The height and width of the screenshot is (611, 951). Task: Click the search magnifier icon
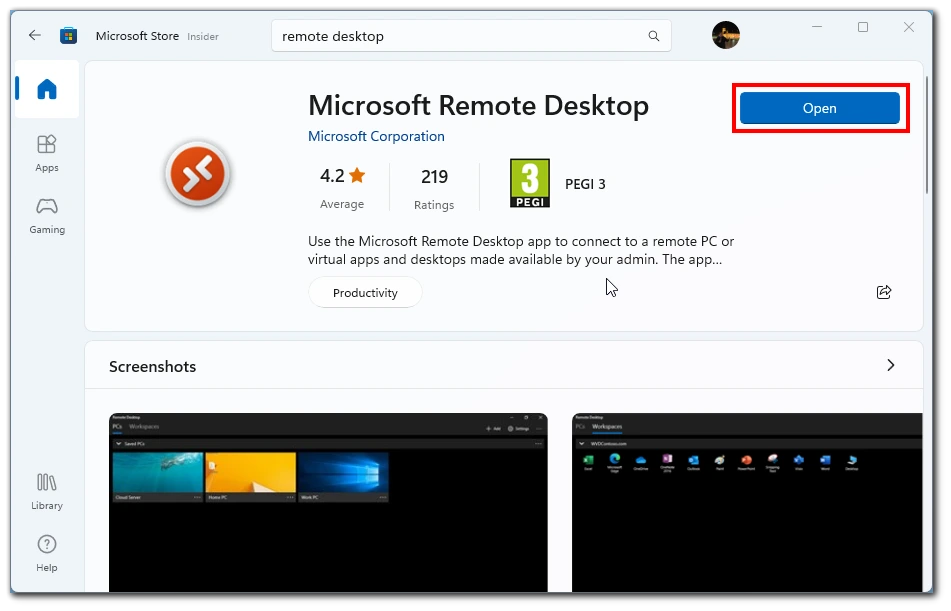(x=653, y=36)
